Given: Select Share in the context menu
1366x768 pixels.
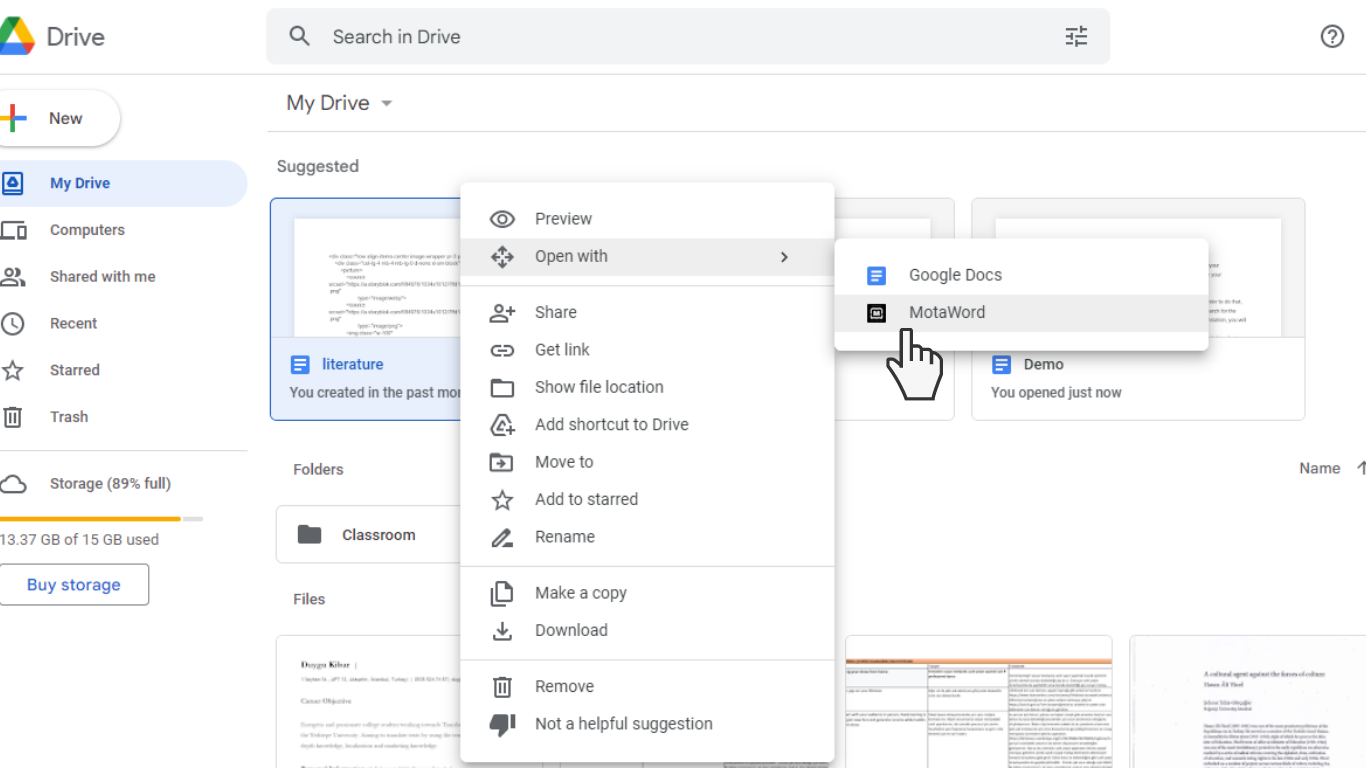Looking at the screenshot, I should [x=647, y=313].
